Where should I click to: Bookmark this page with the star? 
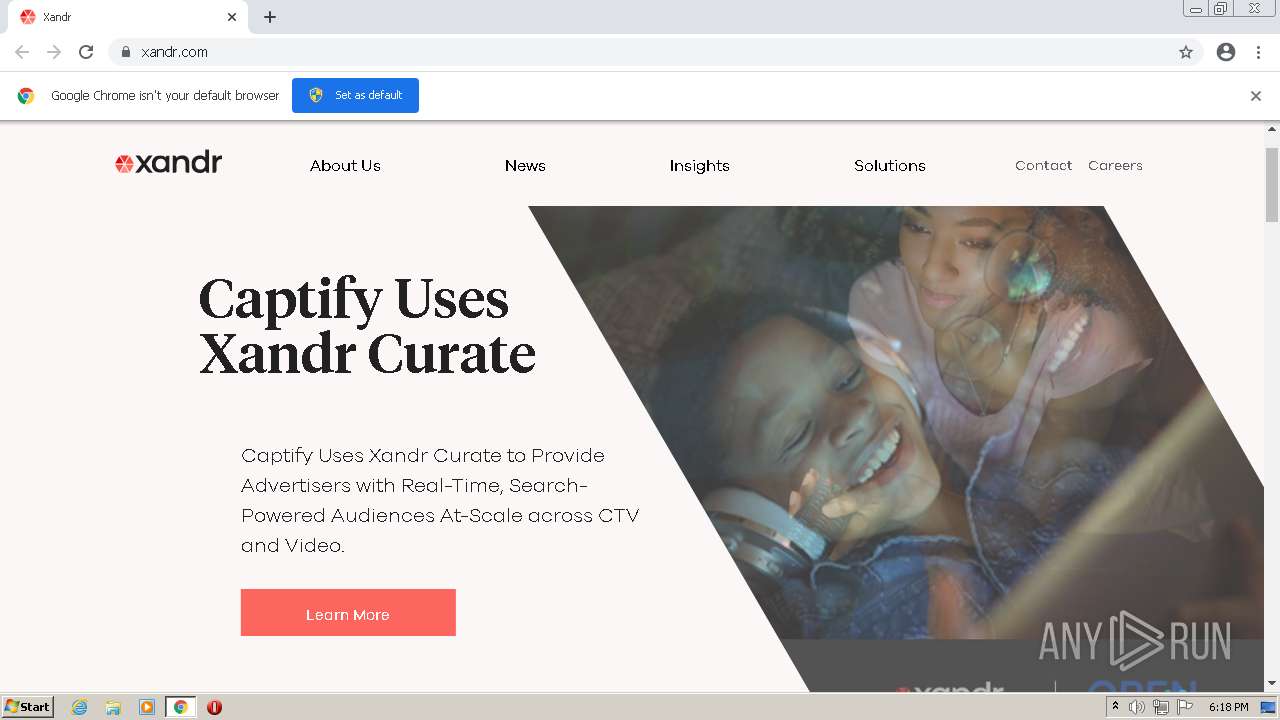[1186, 52]
